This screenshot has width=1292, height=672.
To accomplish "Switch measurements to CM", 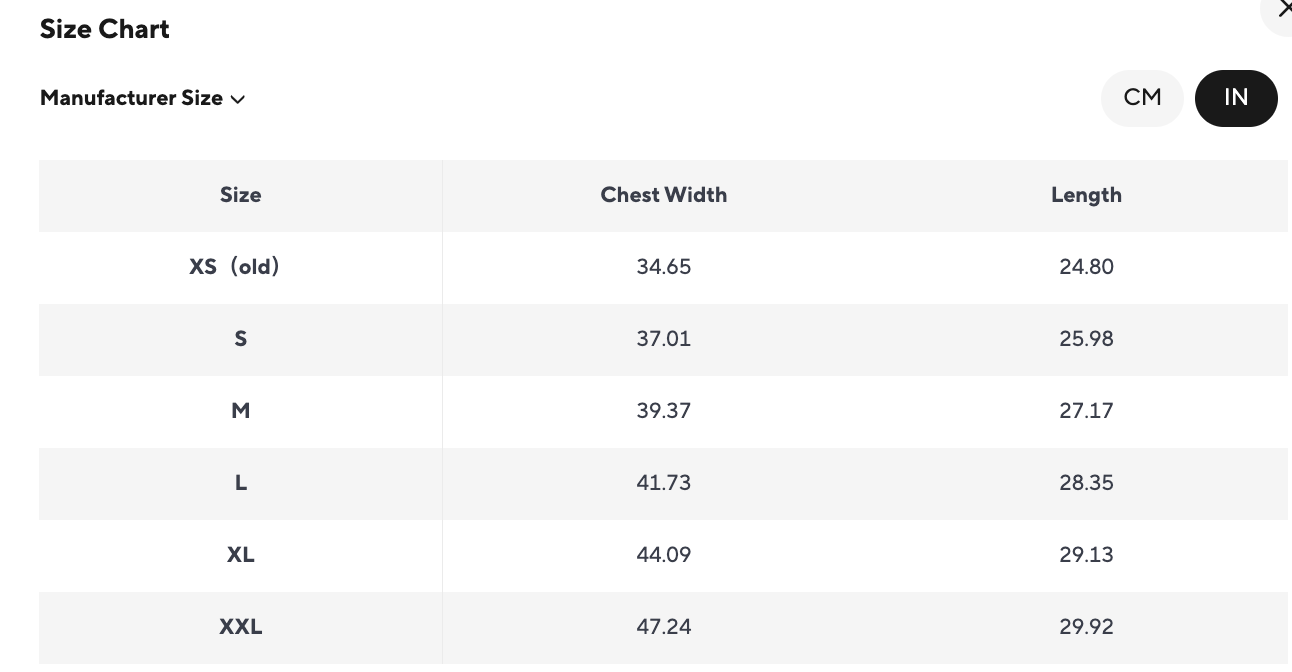I will (1142, 98).
